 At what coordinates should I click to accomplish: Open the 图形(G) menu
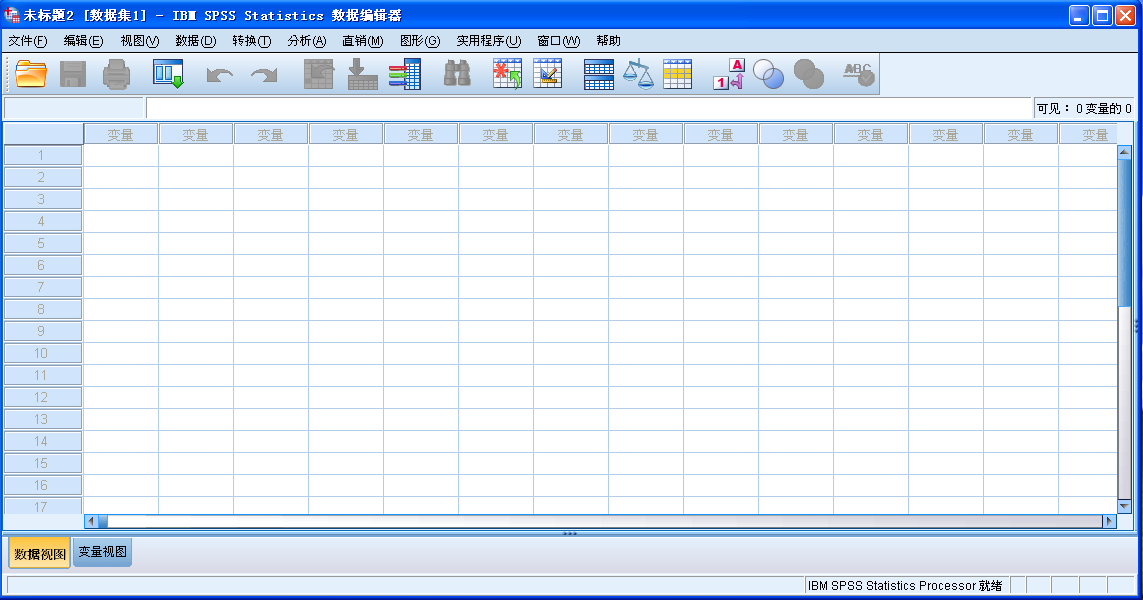(x=420, y=41)
